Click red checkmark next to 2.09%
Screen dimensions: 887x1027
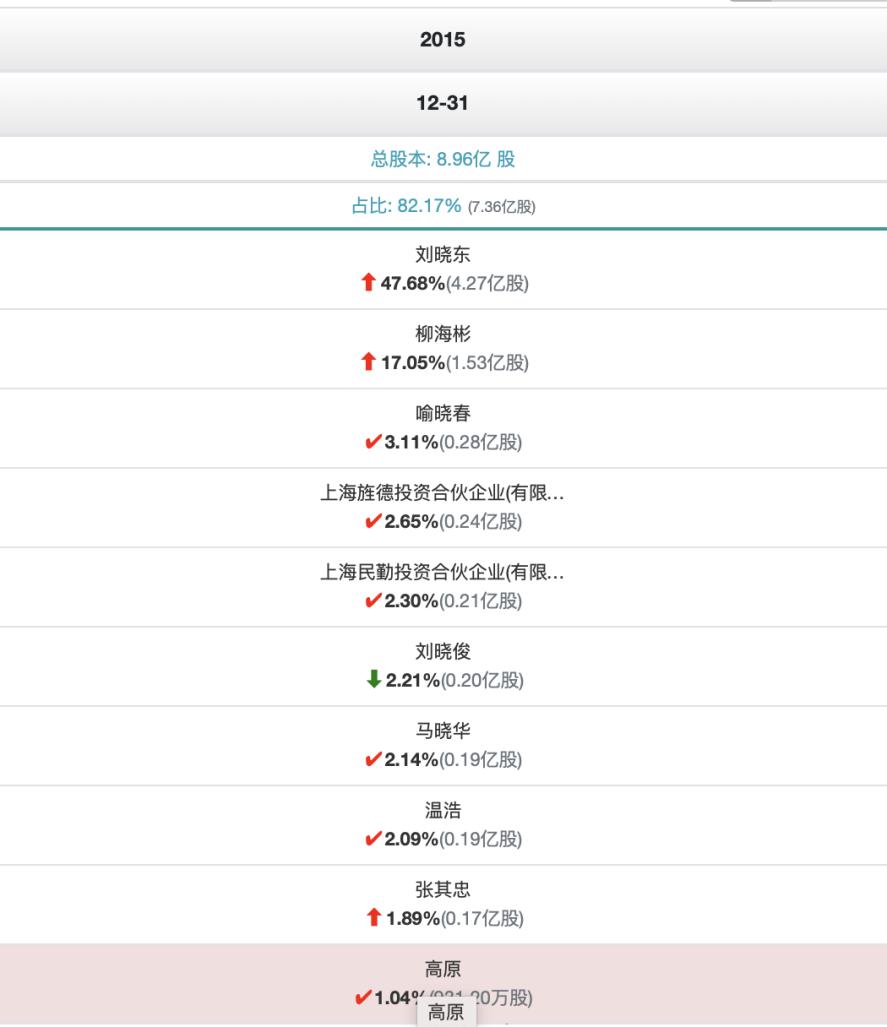point(374,838)
